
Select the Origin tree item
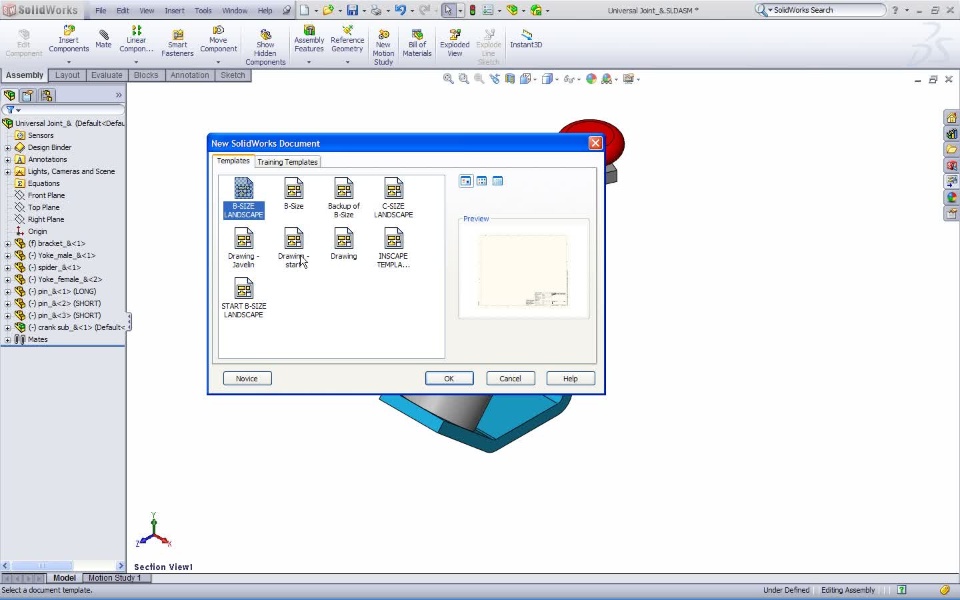click(37, 231)
